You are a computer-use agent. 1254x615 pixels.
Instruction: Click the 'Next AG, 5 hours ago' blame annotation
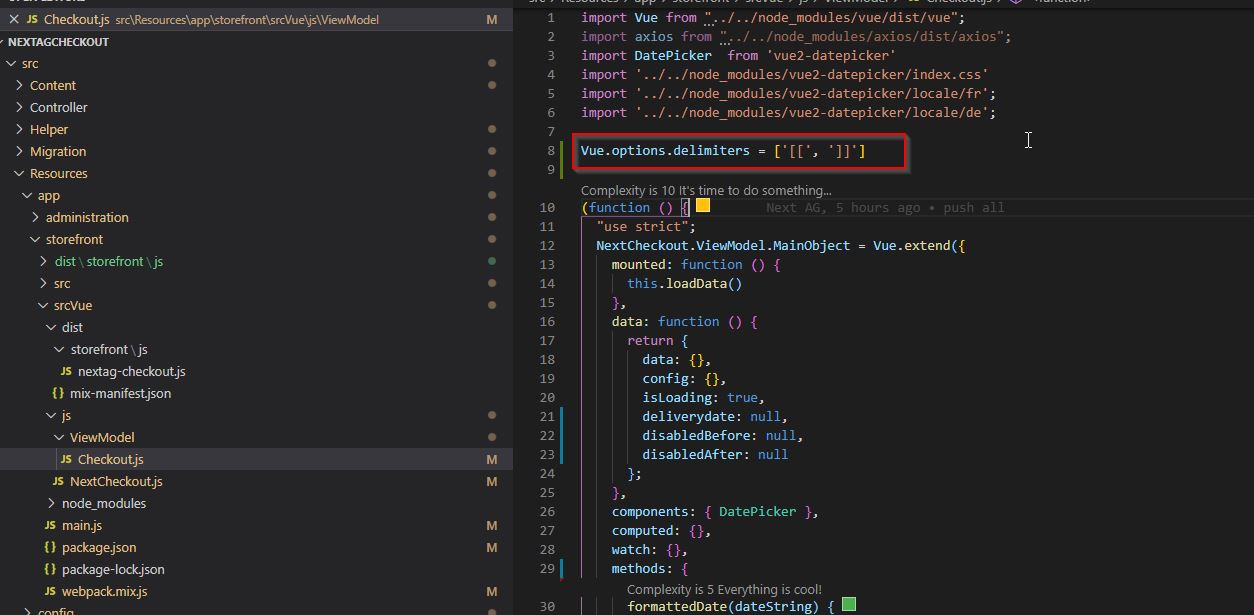click(885, 207)
